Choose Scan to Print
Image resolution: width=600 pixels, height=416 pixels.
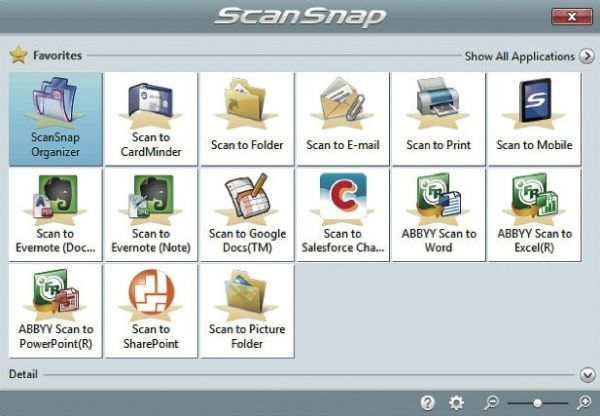coord(439,119)
